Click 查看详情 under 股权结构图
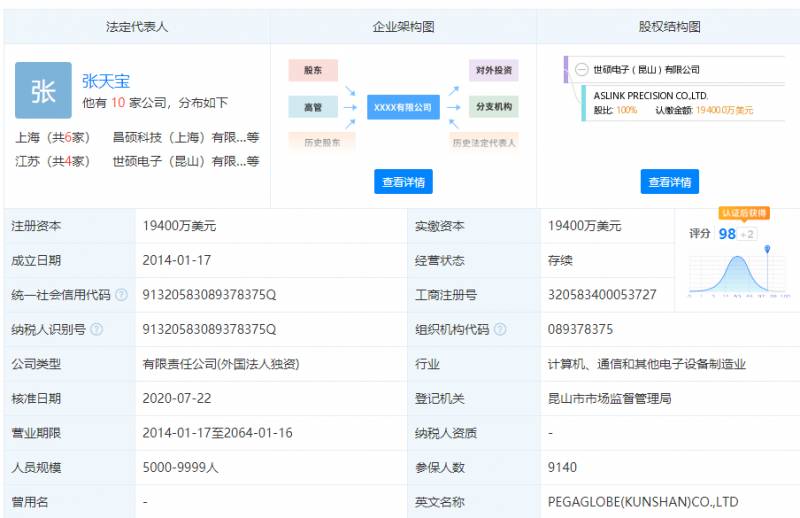 click(669, 182)
